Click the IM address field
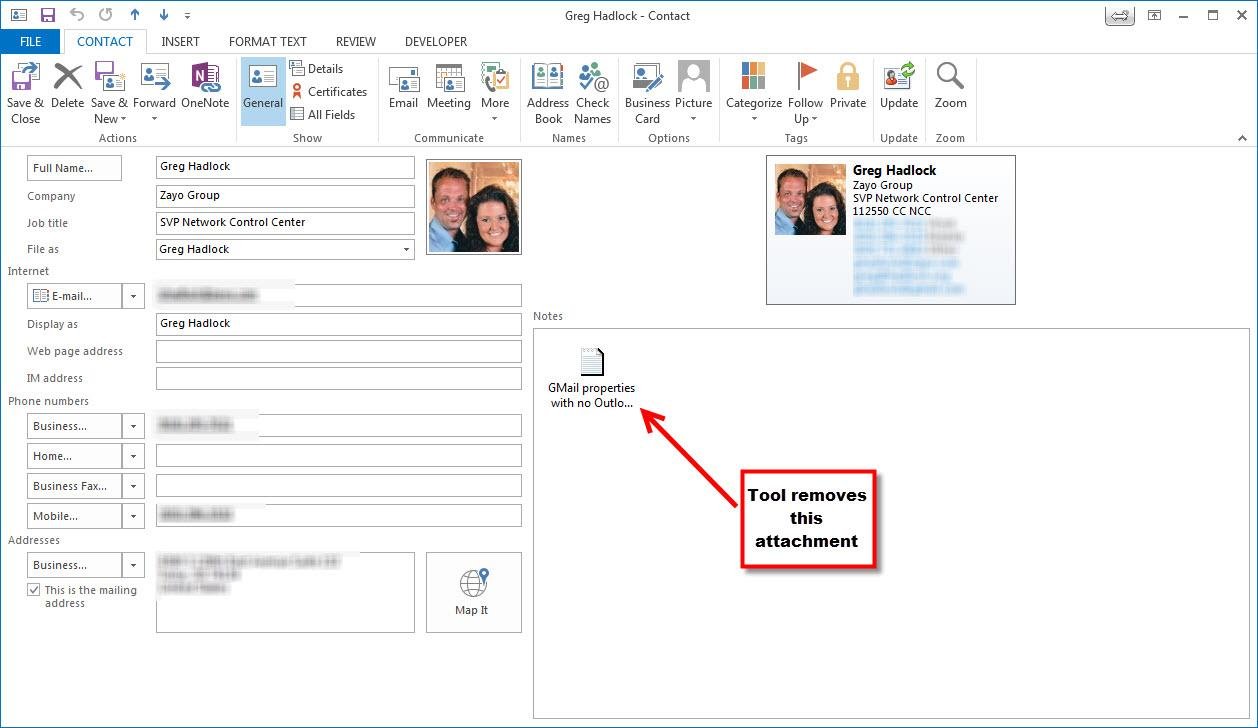Viewport: 1258px width, 728px height. (339, 379)
